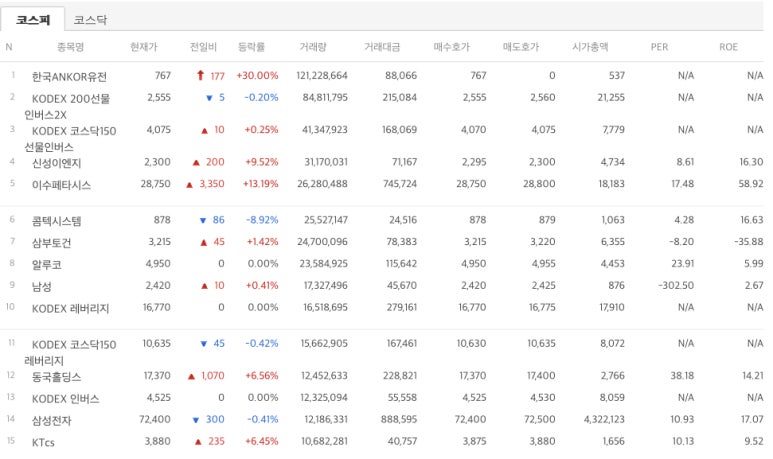Image resolution: width=773 pixels, height=459 pixels.
Task: Open the 동국홀딩스 stock link
Action: (56, 377)
